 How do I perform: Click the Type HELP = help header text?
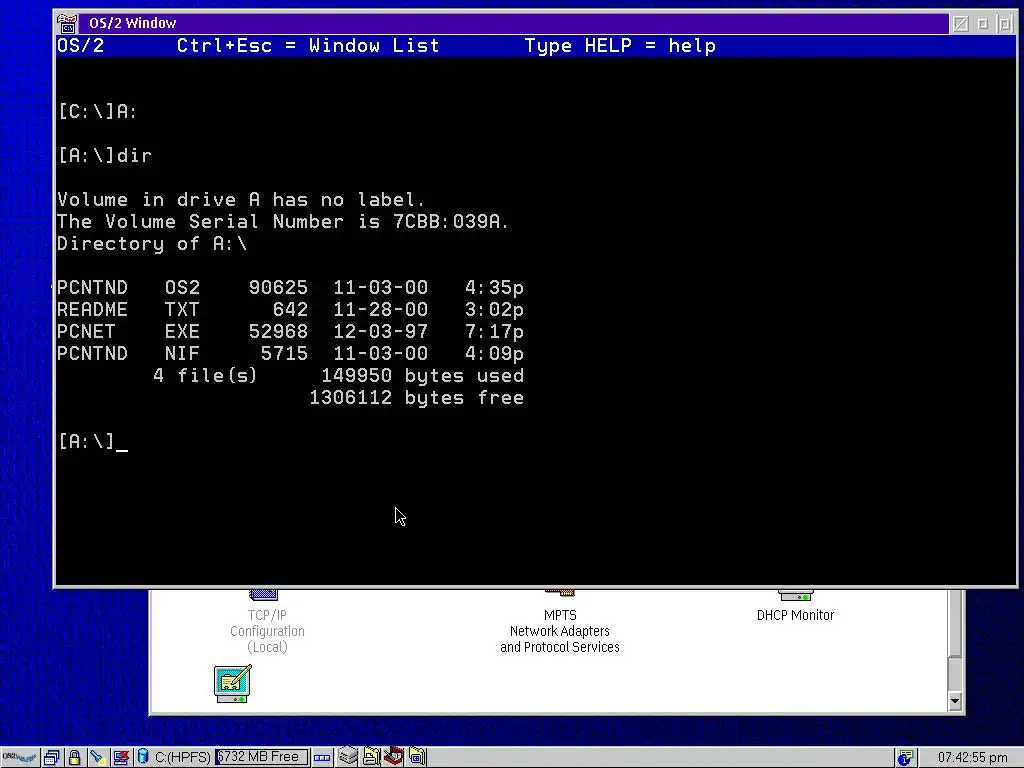620,46
